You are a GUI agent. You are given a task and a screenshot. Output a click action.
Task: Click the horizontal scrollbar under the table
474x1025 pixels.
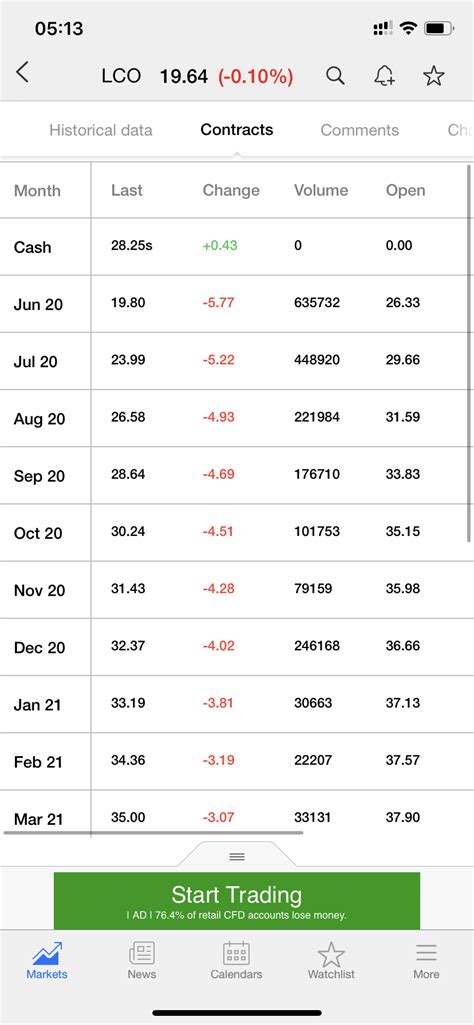(x=154, y=833)
